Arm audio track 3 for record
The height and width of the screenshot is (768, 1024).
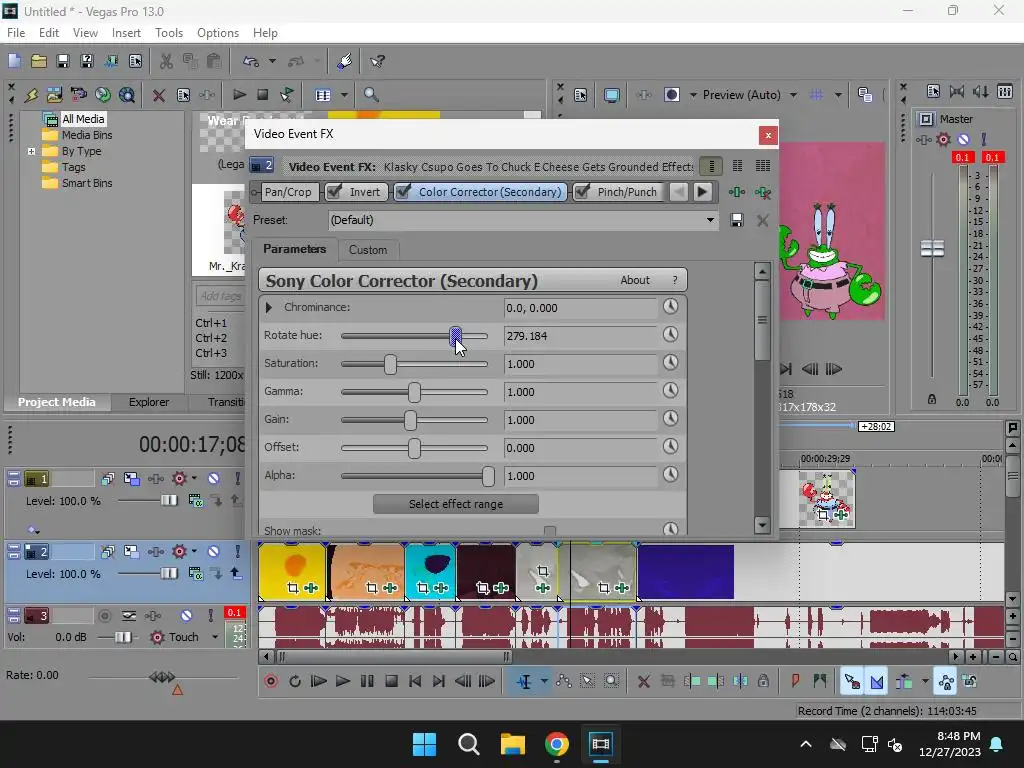[x=104, y=616]
